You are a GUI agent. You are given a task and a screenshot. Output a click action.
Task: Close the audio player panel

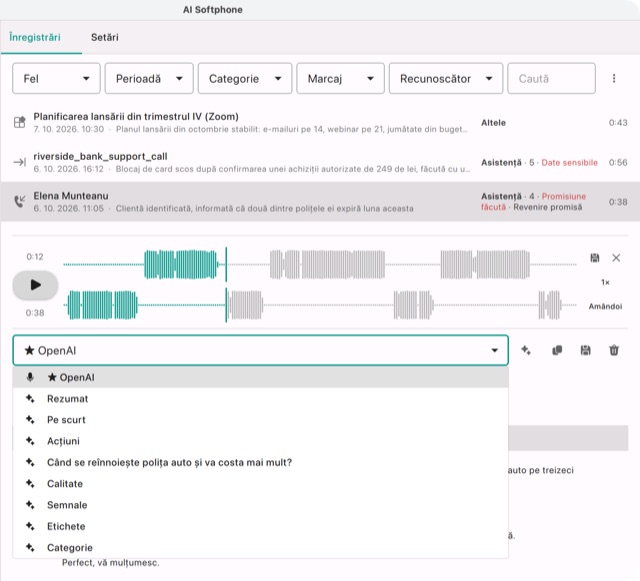click(x=616, y=258)
